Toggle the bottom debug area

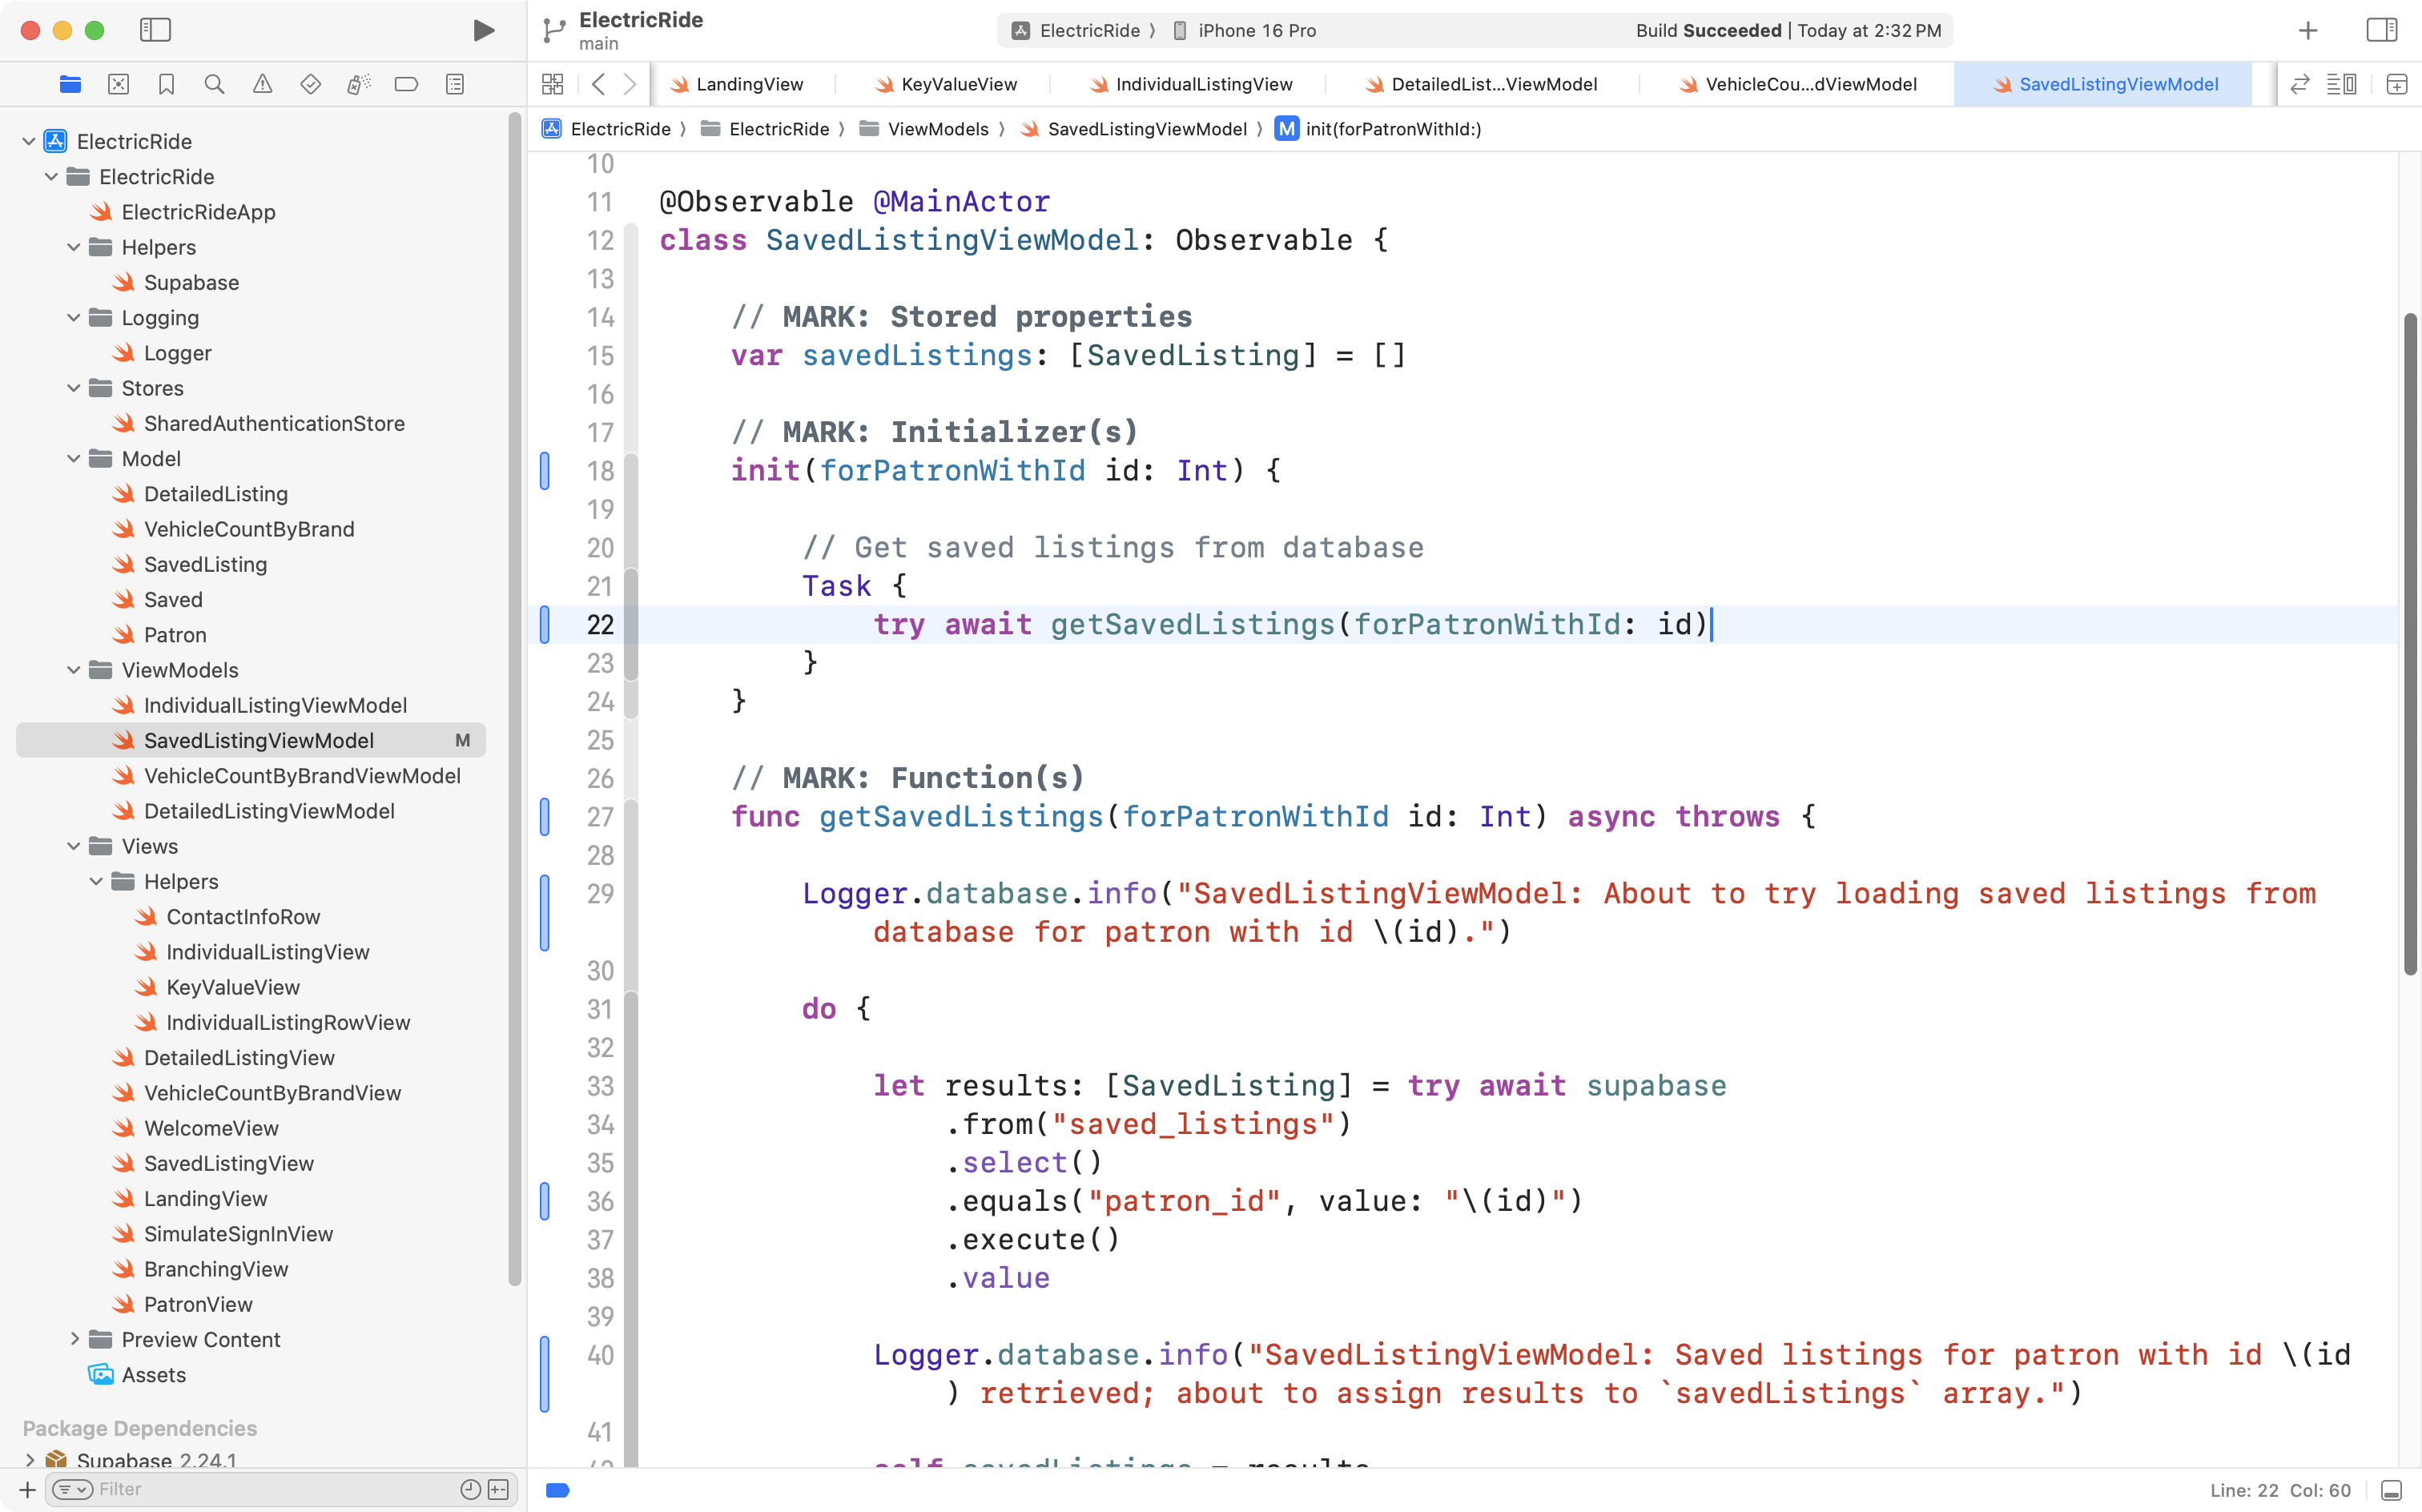(x=2391, y=1490)
